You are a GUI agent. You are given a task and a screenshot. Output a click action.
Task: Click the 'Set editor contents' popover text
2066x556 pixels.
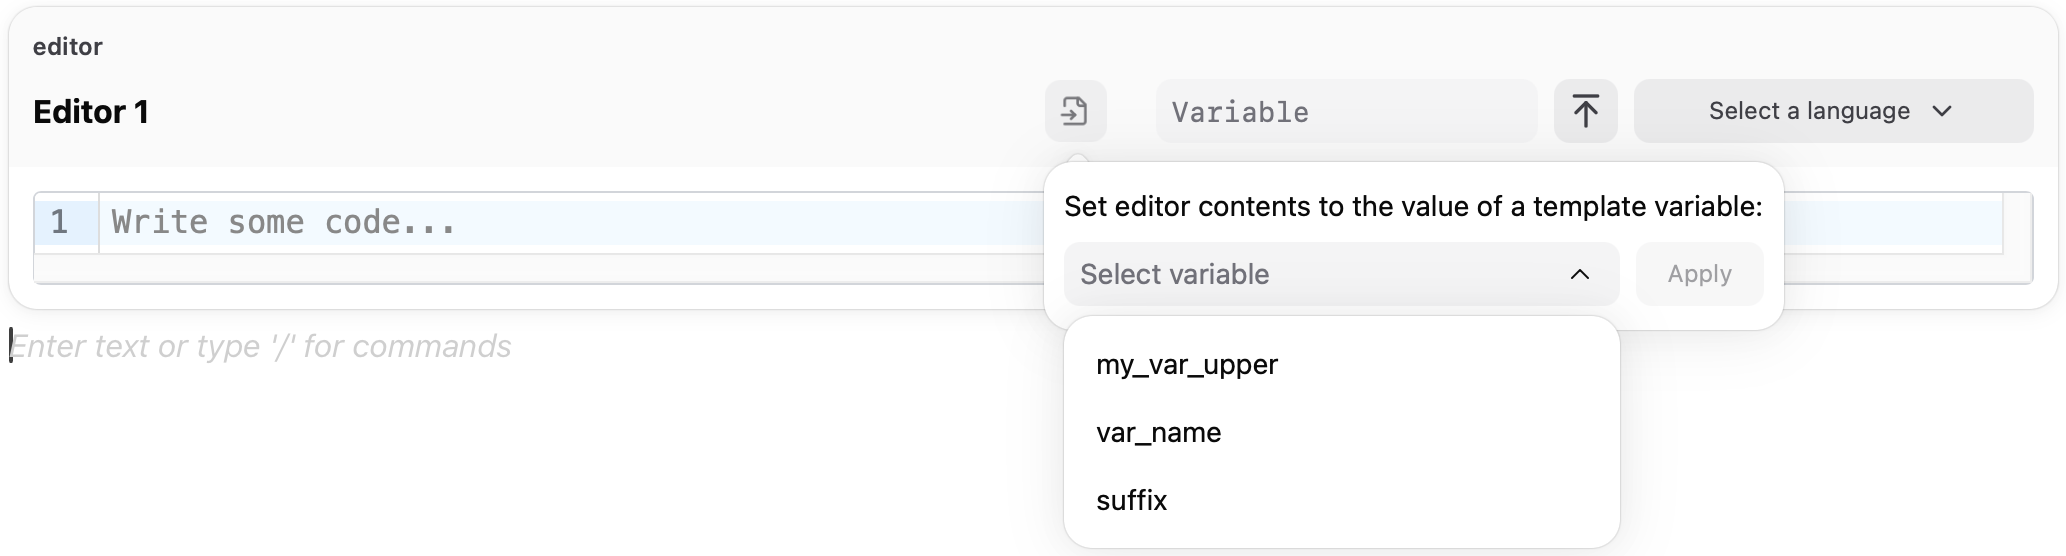pos(1412,207)
